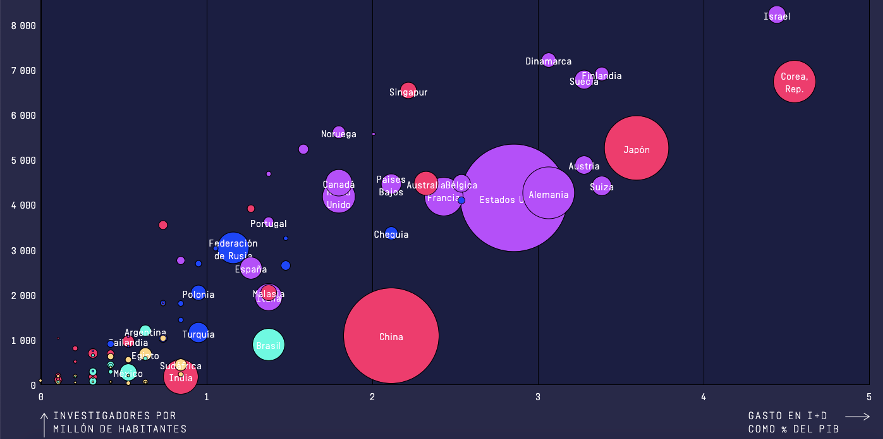Click the Turquía bubble
Viewport: 883px width, 439px height.
(x=199, y=332)
